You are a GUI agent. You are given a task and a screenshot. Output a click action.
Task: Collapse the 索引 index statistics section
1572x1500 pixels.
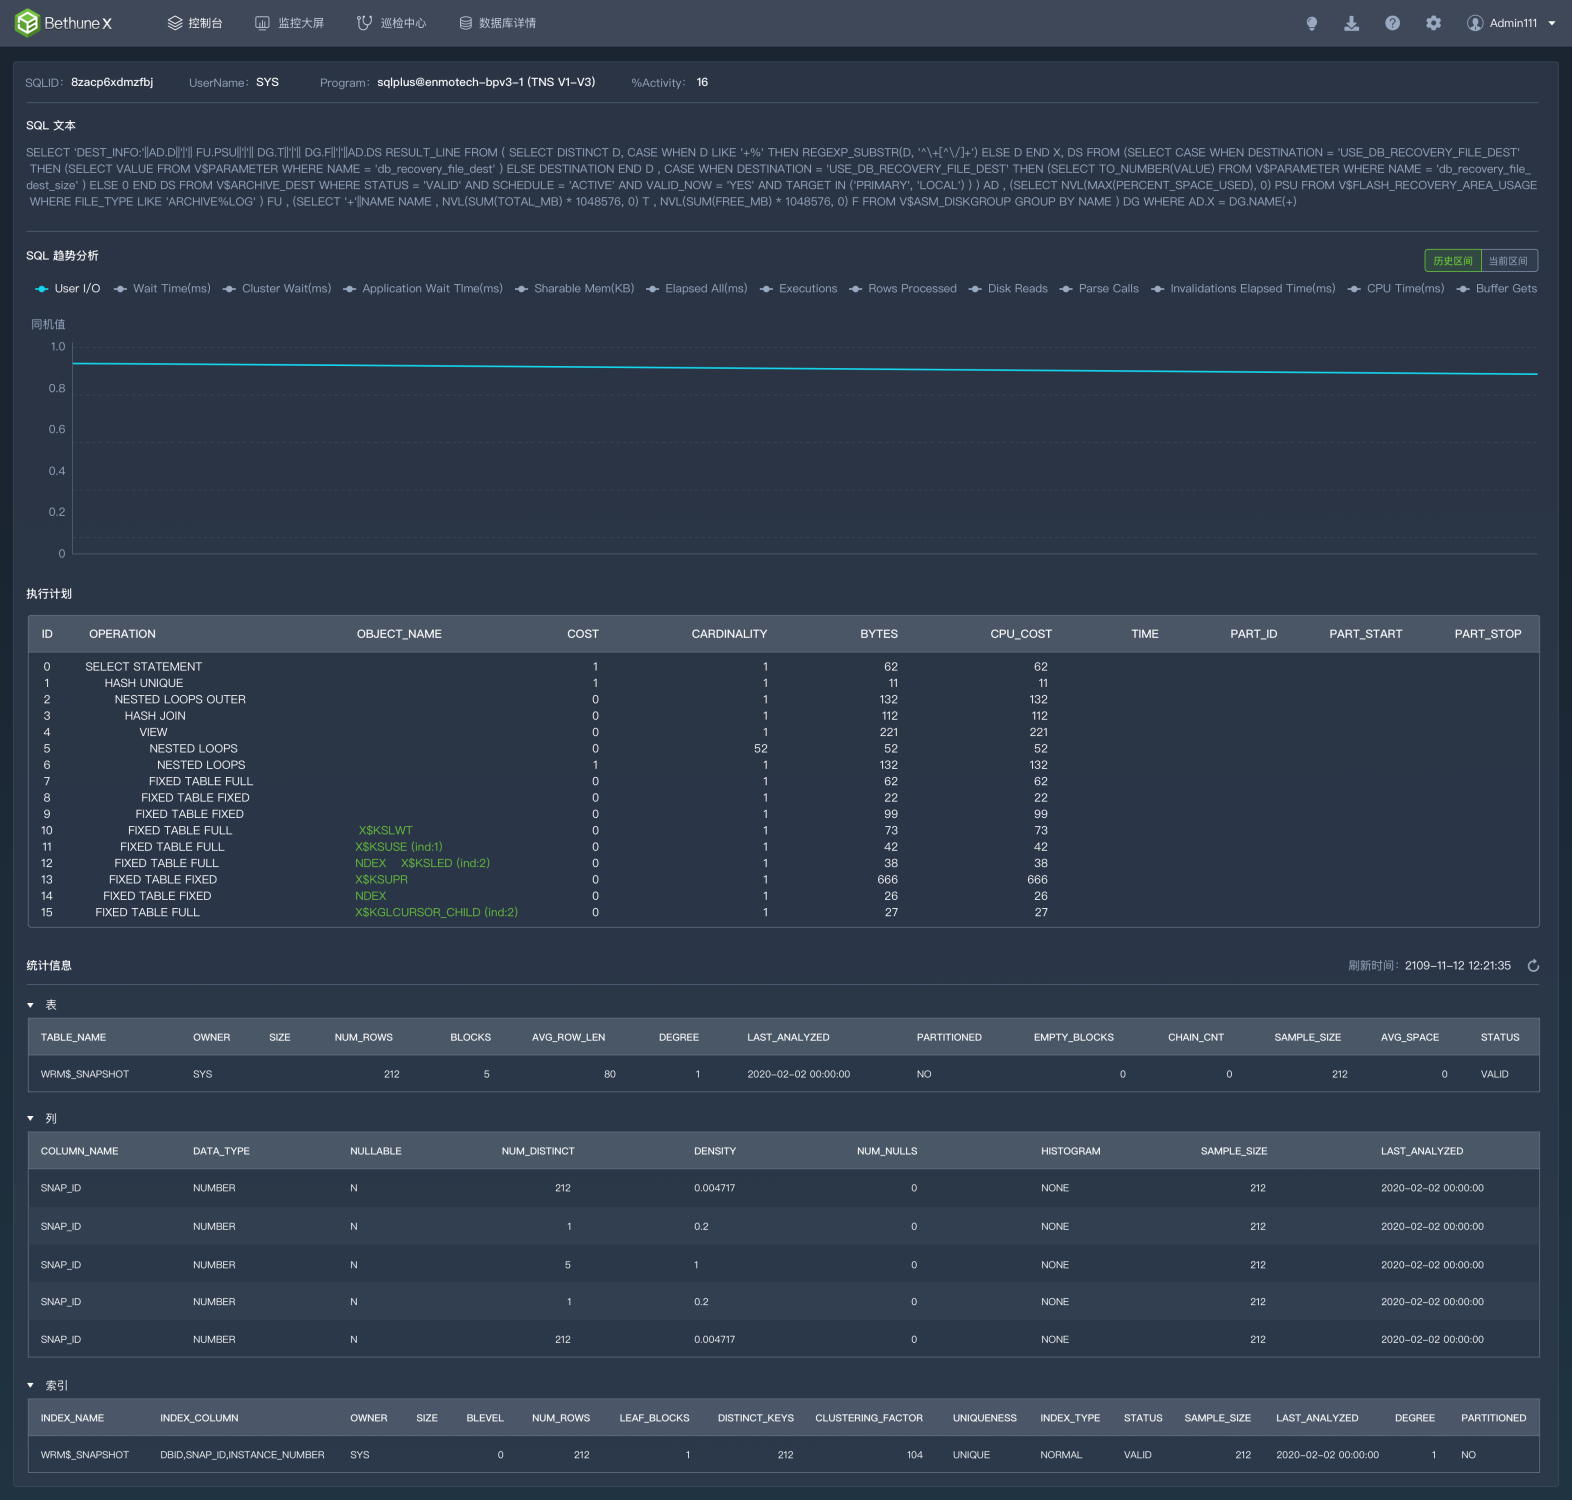[31, 1386]
